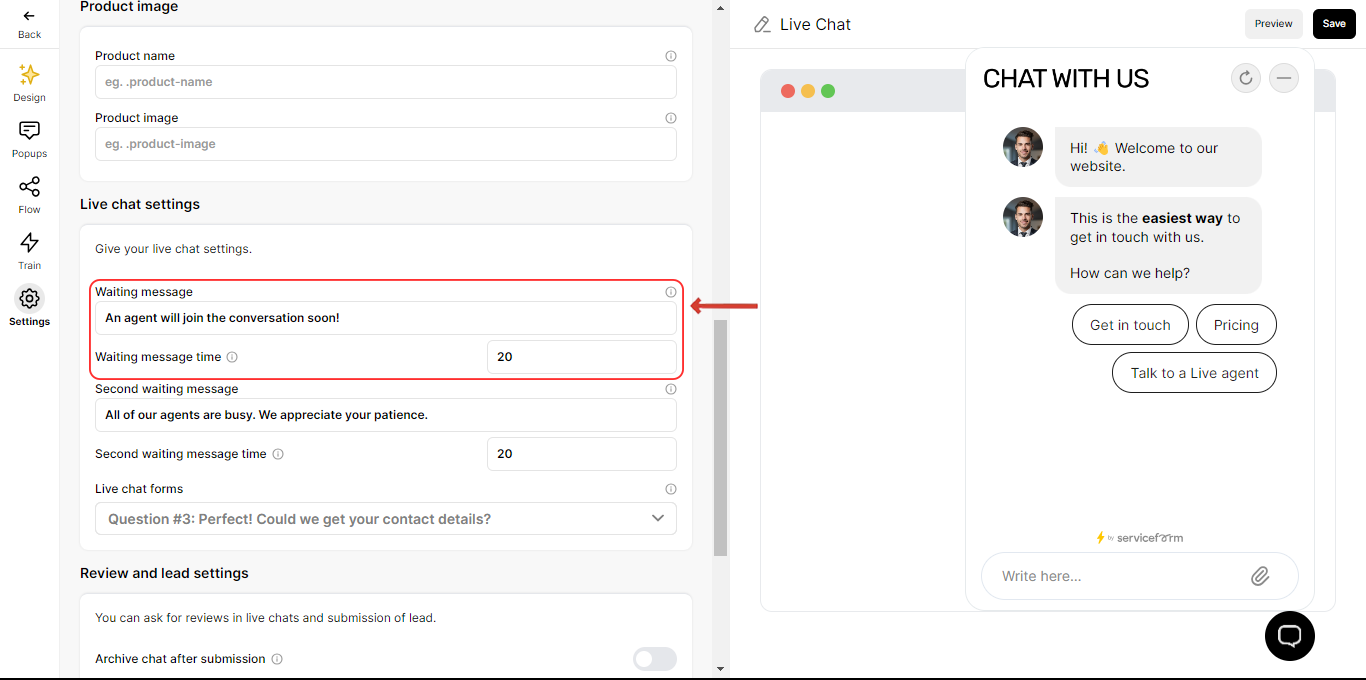The height and width of the screenshot is (680, 1366).
Task: Open the Popups section icon
Action: pos(29,131)
